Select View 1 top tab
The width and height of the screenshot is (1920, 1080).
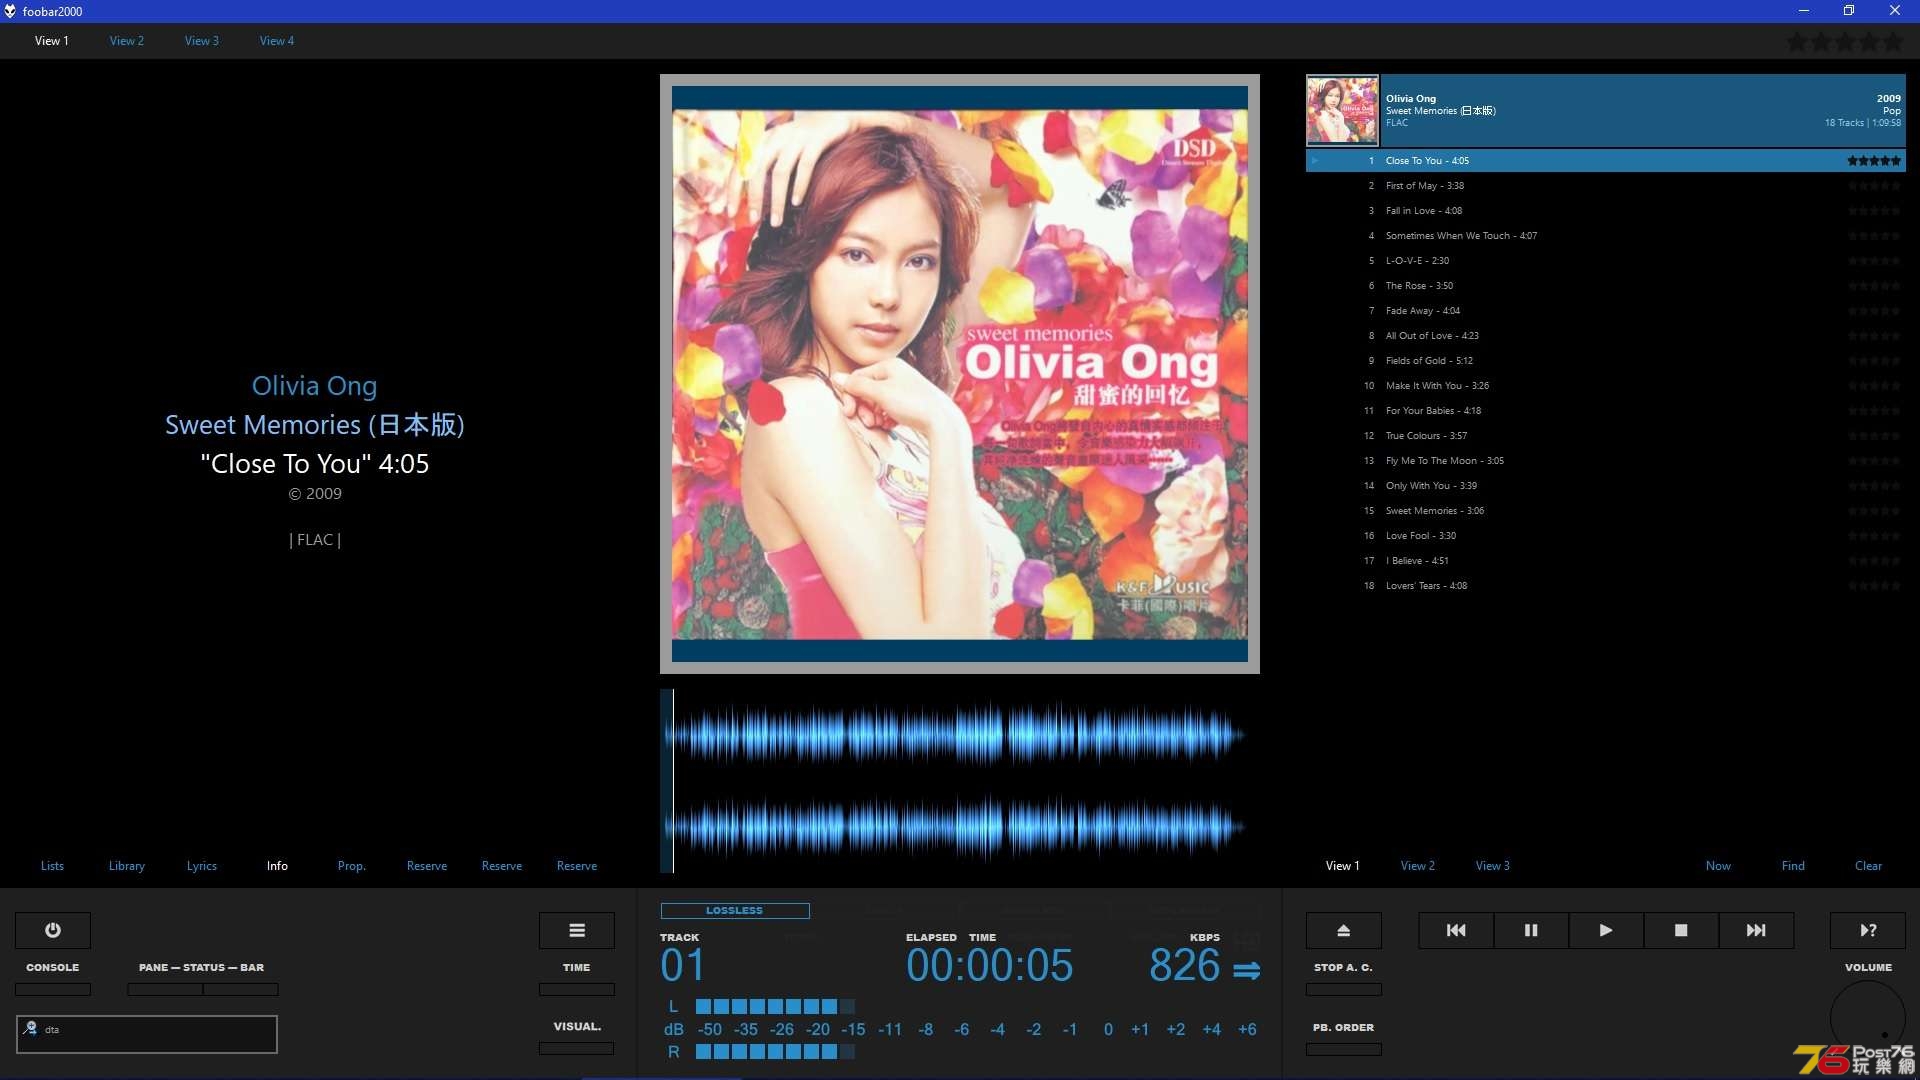tap(52, 41)
